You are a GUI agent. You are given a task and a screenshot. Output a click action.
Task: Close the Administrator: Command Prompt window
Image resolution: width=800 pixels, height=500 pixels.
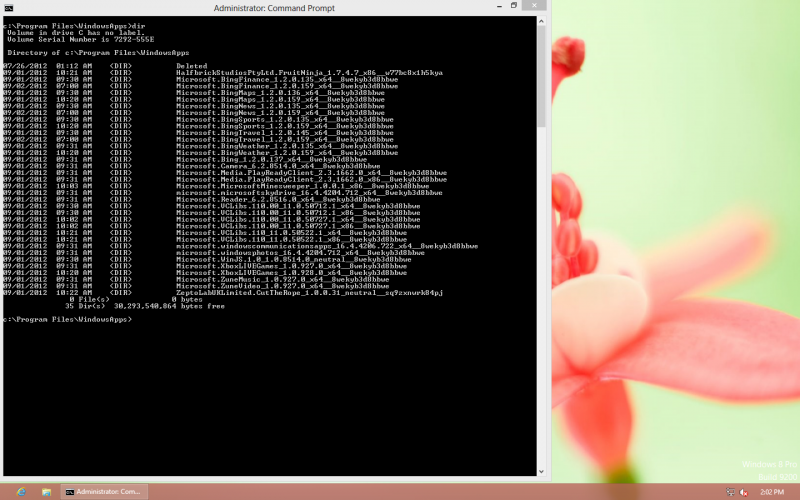534,6
